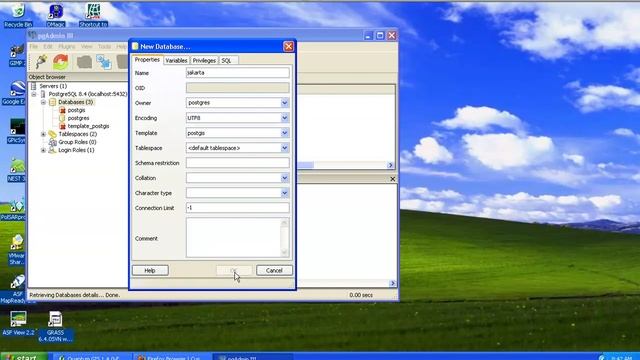Open the OMagic desktop shortcut

point(56,16)
